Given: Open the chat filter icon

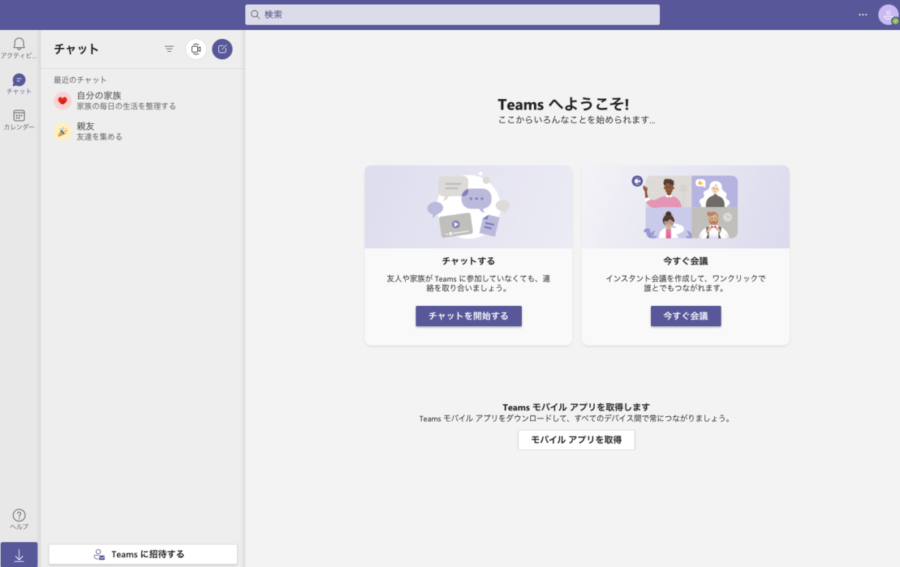Looking at the screenshot, I should tap(169, 49).
